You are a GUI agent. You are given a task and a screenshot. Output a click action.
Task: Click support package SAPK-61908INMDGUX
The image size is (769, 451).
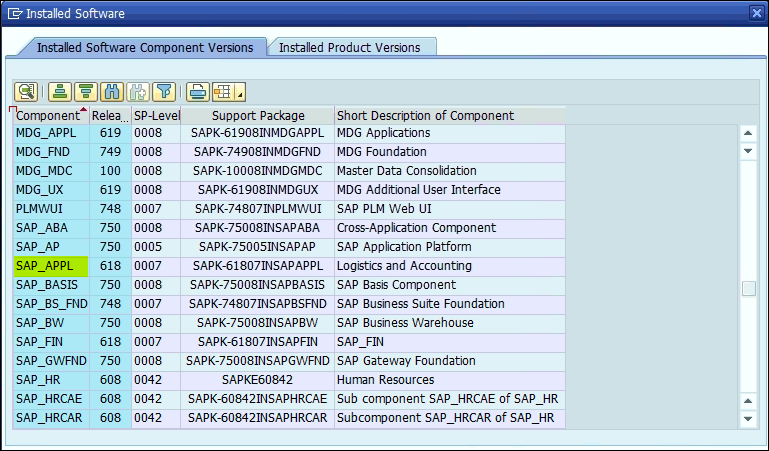(x=258, y=190)
